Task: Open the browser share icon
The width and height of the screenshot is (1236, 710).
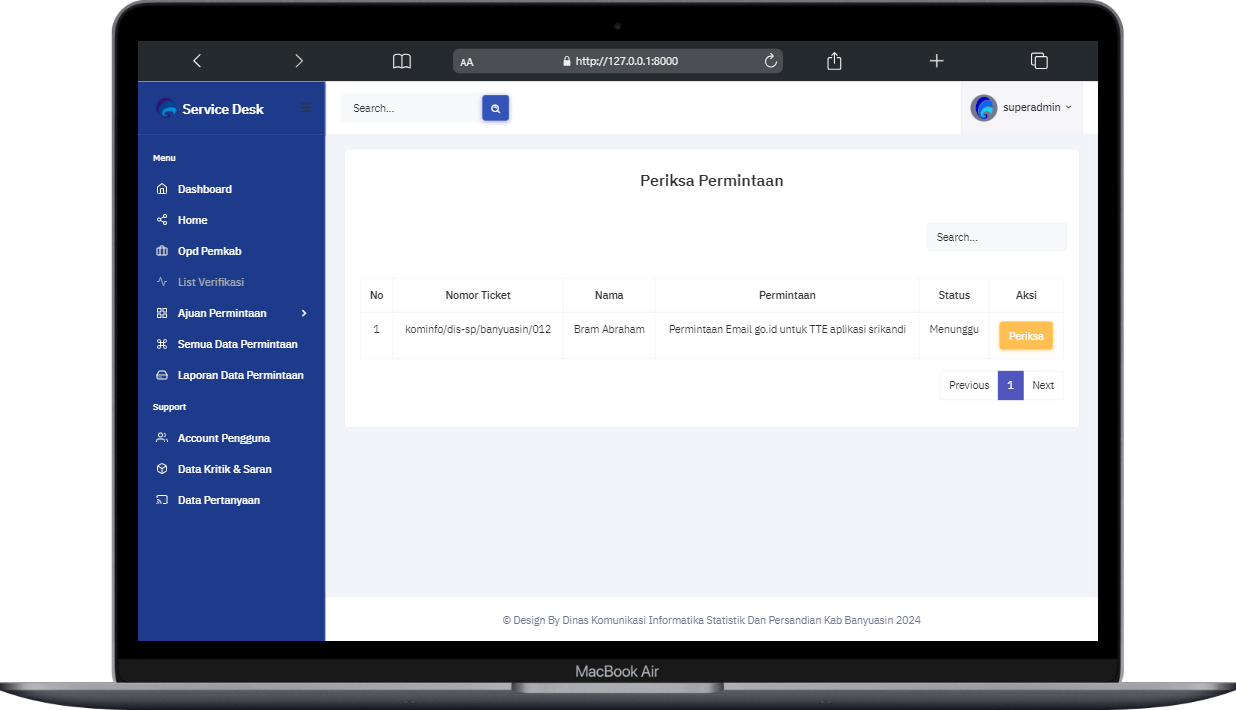Action: [834, 61]
